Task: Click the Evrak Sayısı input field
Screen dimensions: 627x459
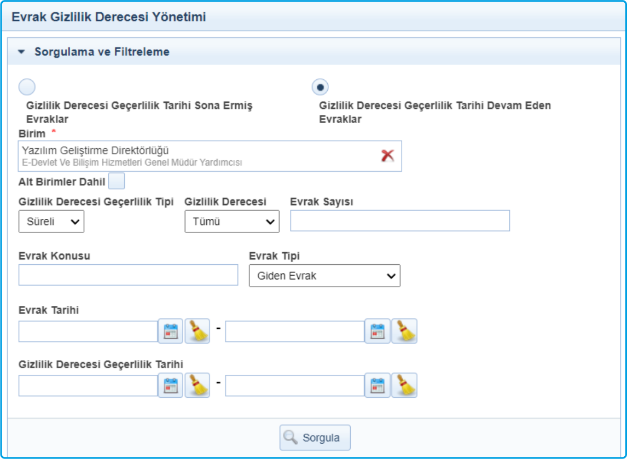Action: pos(400,221)
